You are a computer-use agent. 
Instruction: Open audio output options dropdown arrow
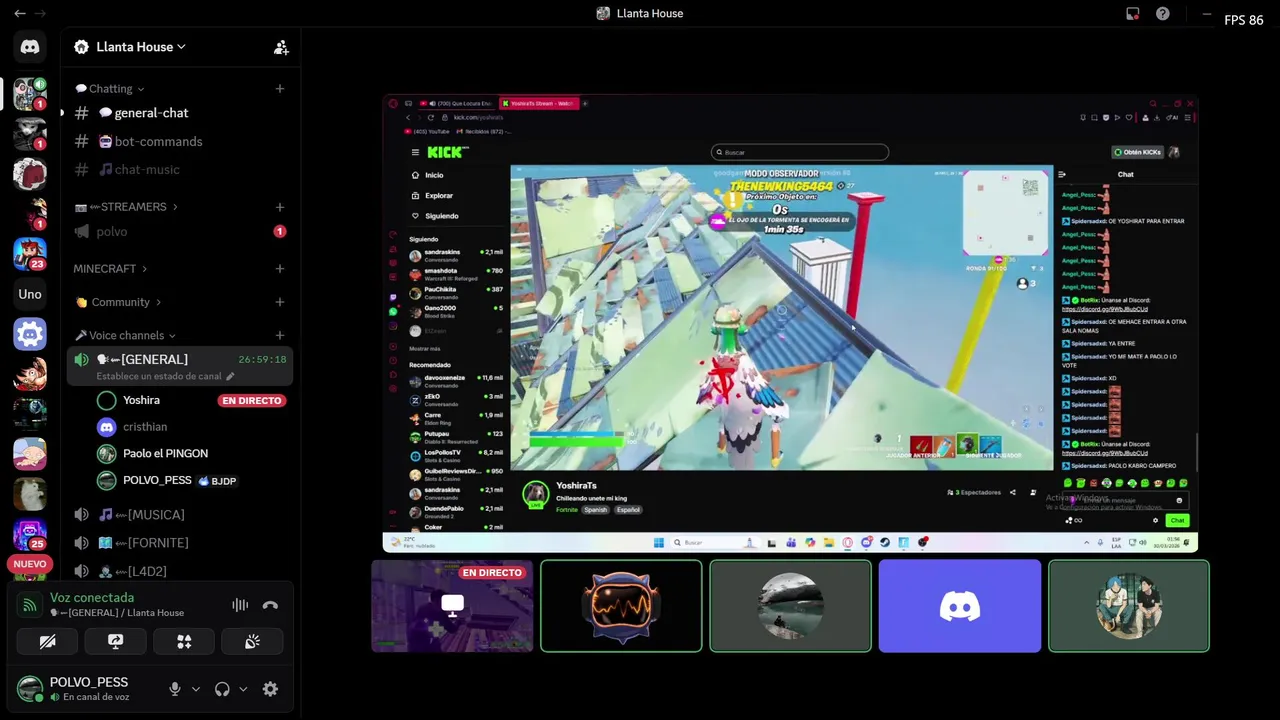click(243, 689)
